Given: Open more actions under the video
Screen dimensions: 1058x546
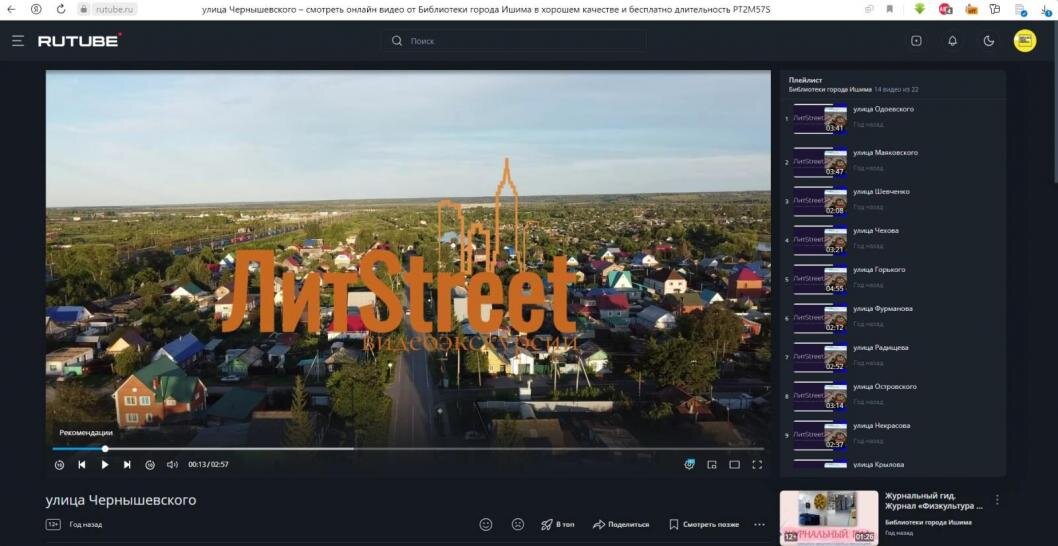Looking at the screenshot, I should coord(760,524).
